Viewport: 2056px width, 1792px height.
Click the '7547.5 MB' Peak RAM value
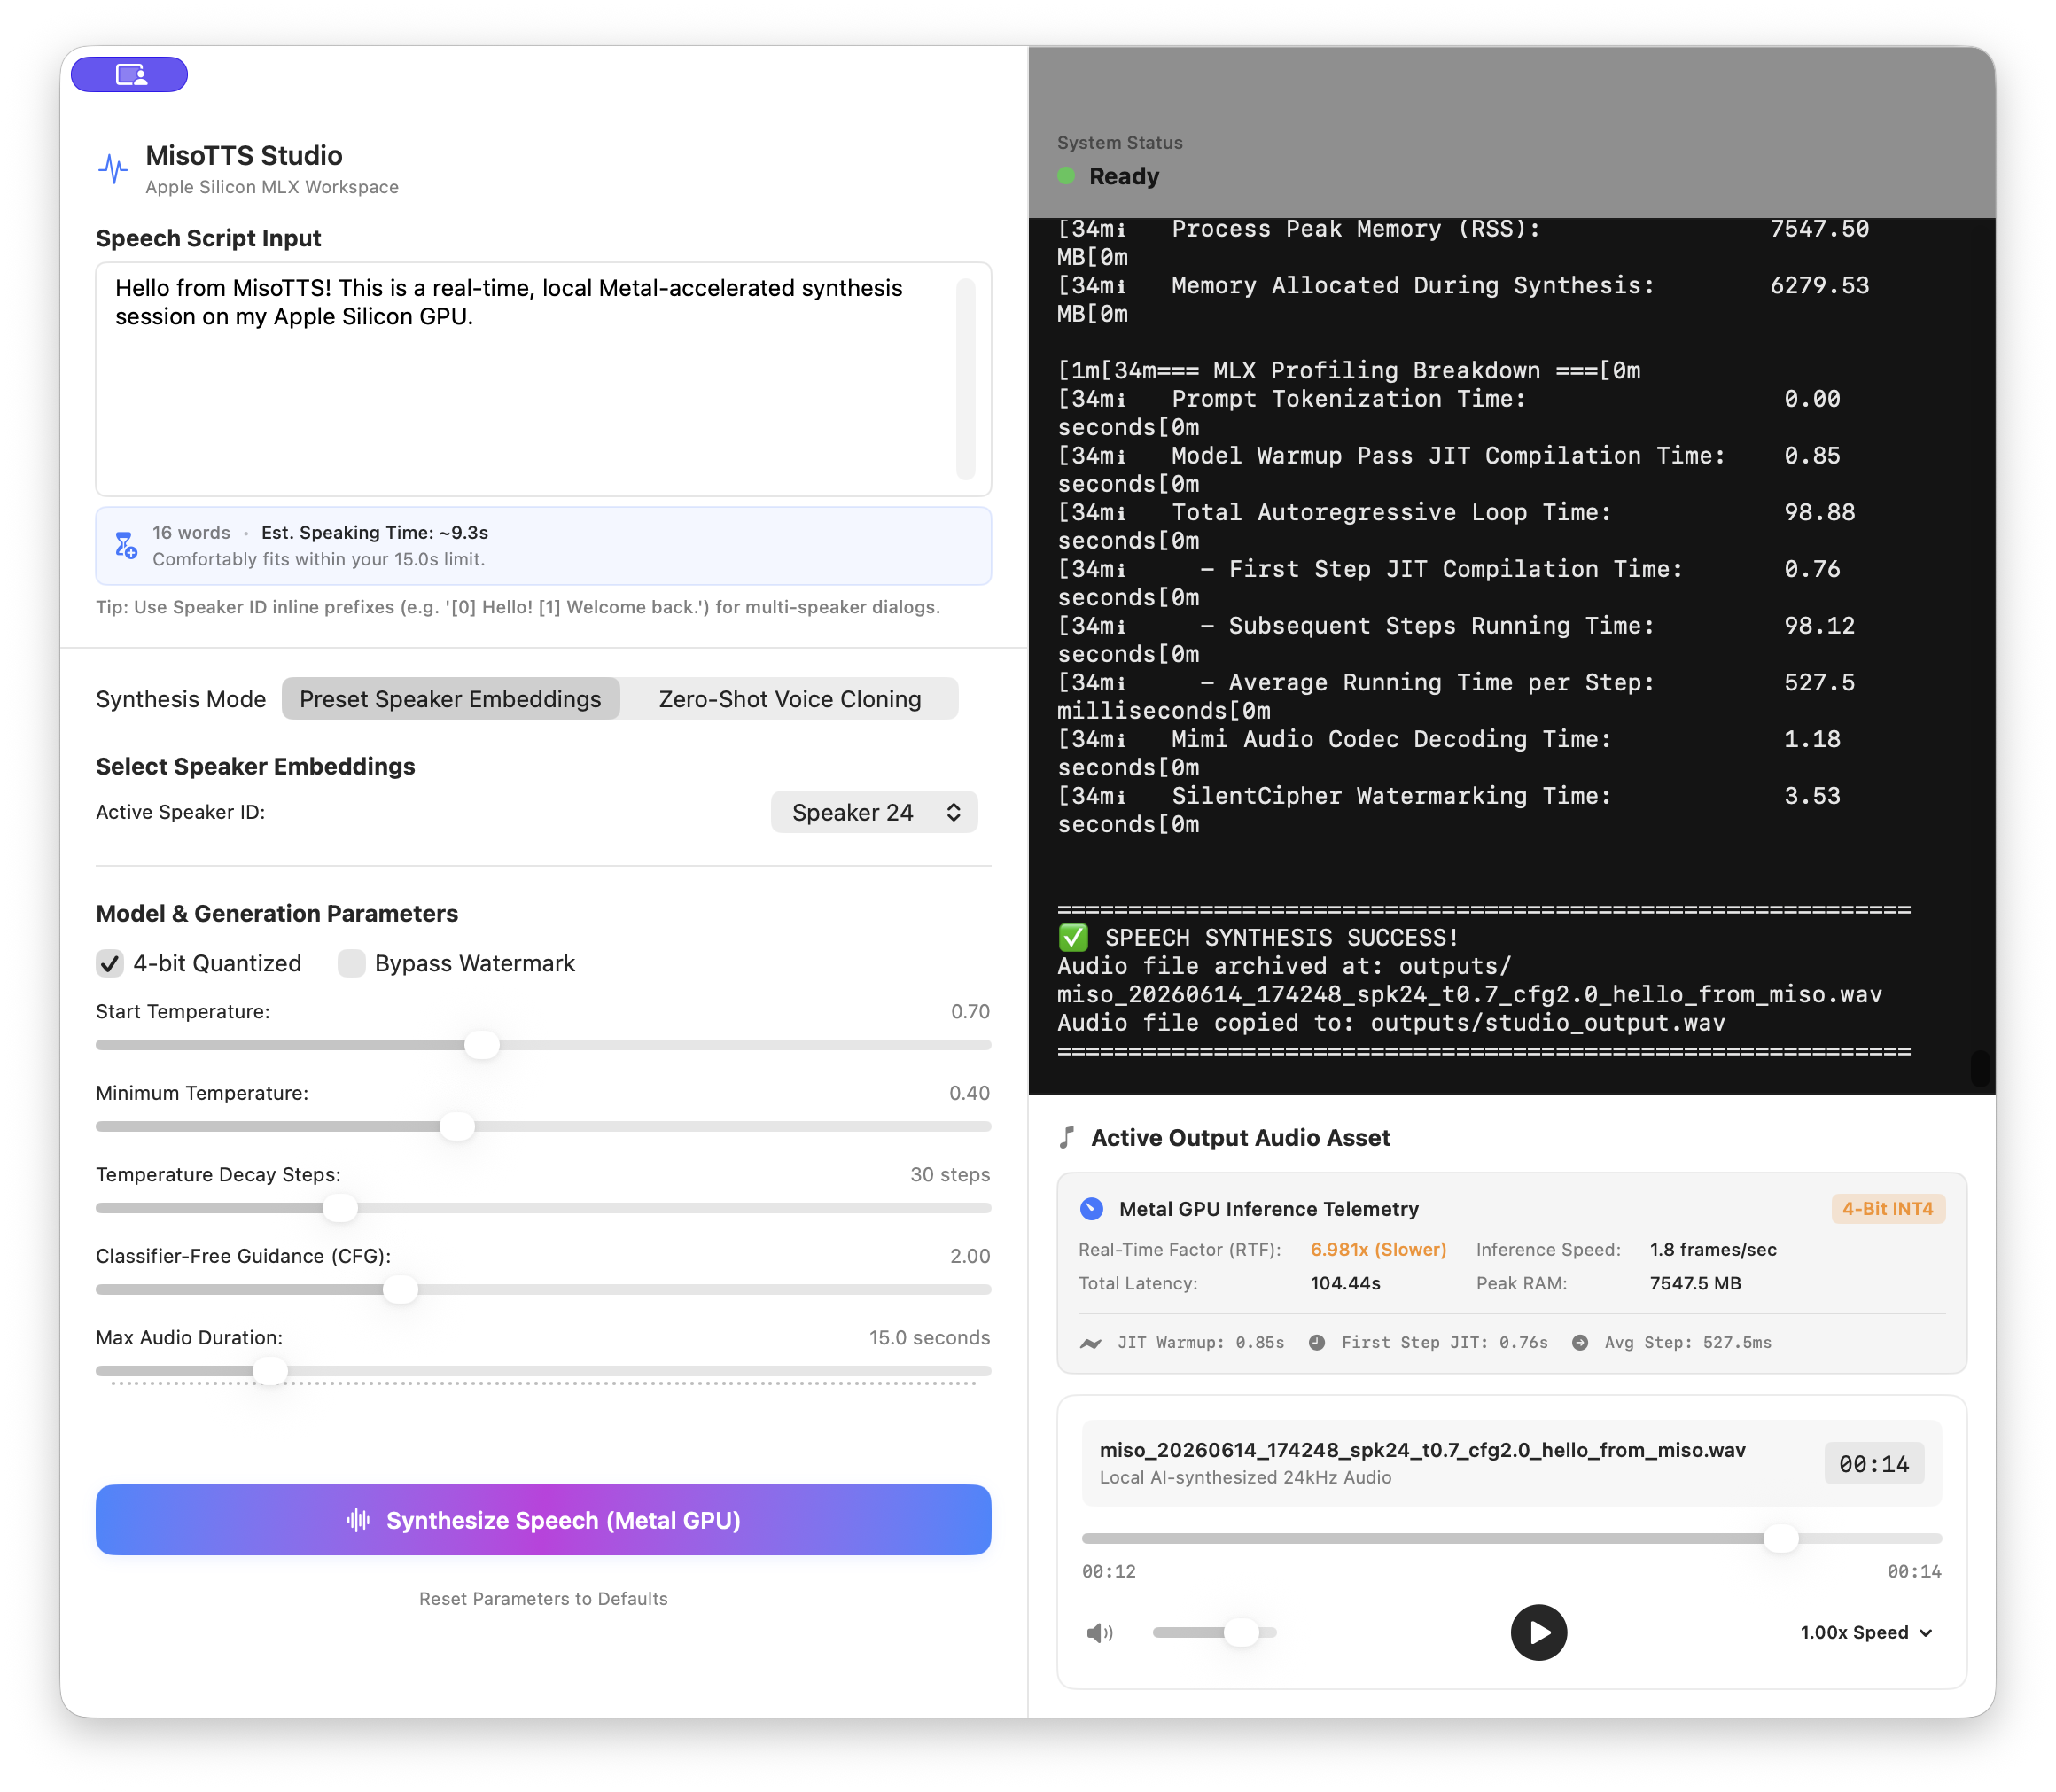(x=1695, y=1283)
